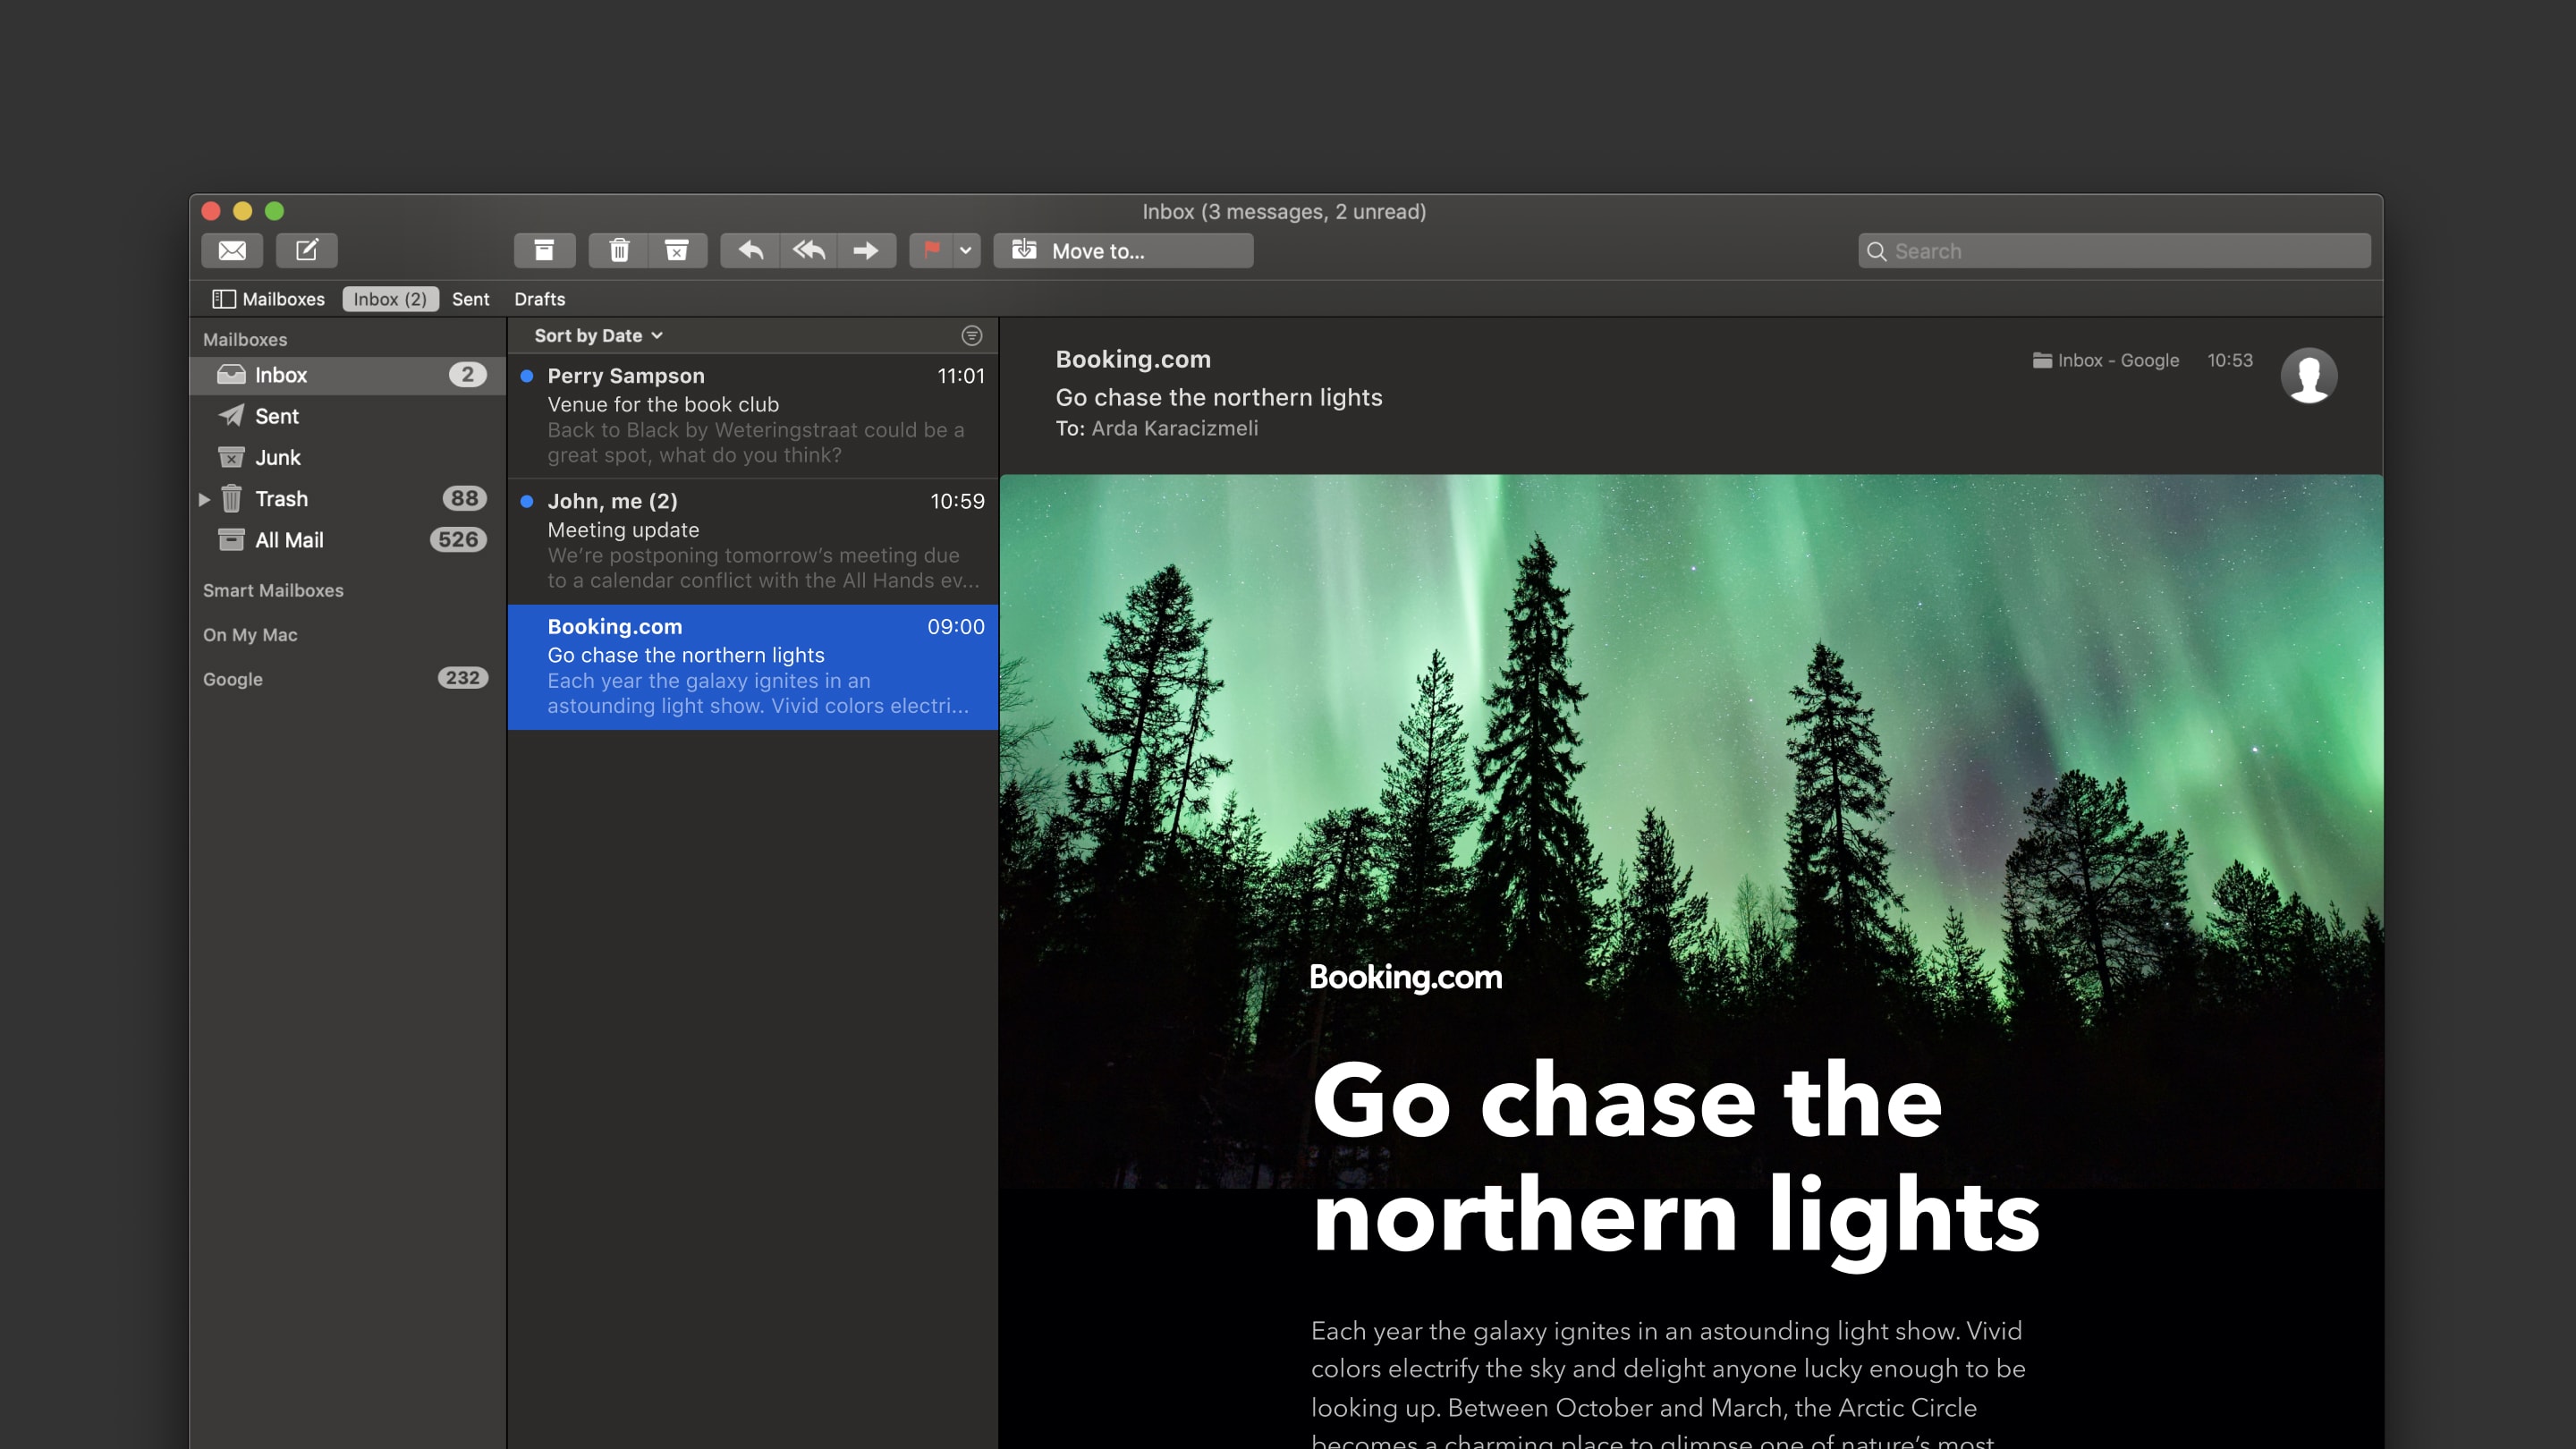The height and width of the screenshot is (1449, 2576).
Task: Select Inbox mailbox in sidebar
Action: click(x=348, y=375)
